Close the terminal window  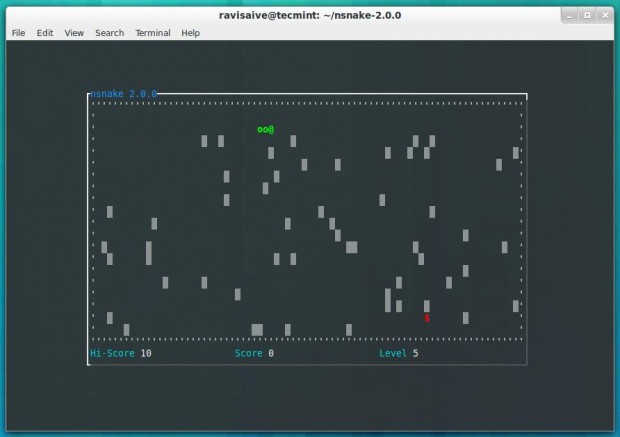click(x=605, y=15)
